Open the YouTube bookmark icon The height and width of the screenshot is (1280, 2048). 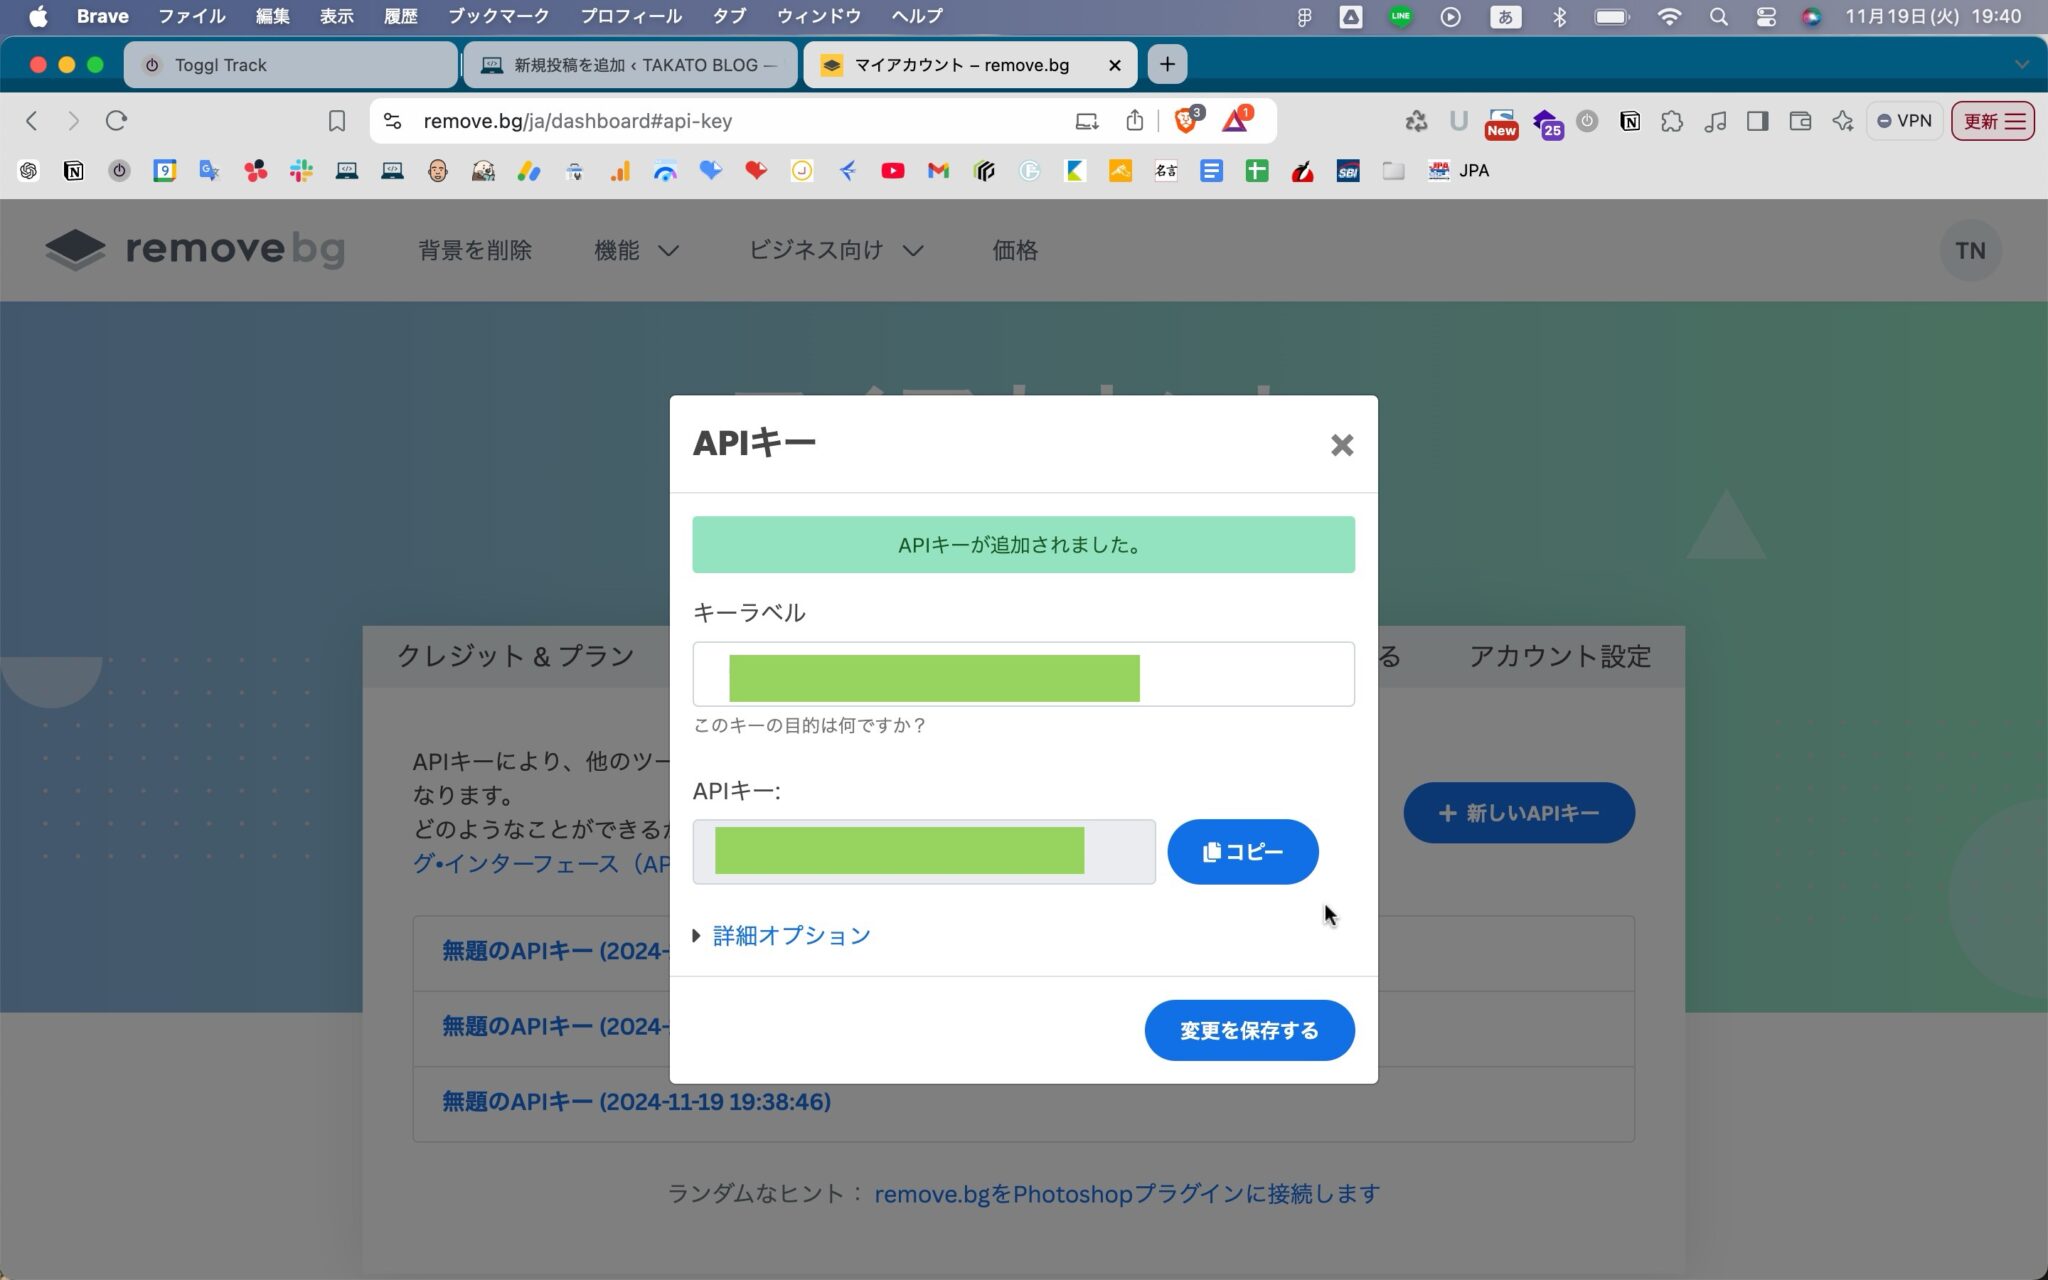893,170
